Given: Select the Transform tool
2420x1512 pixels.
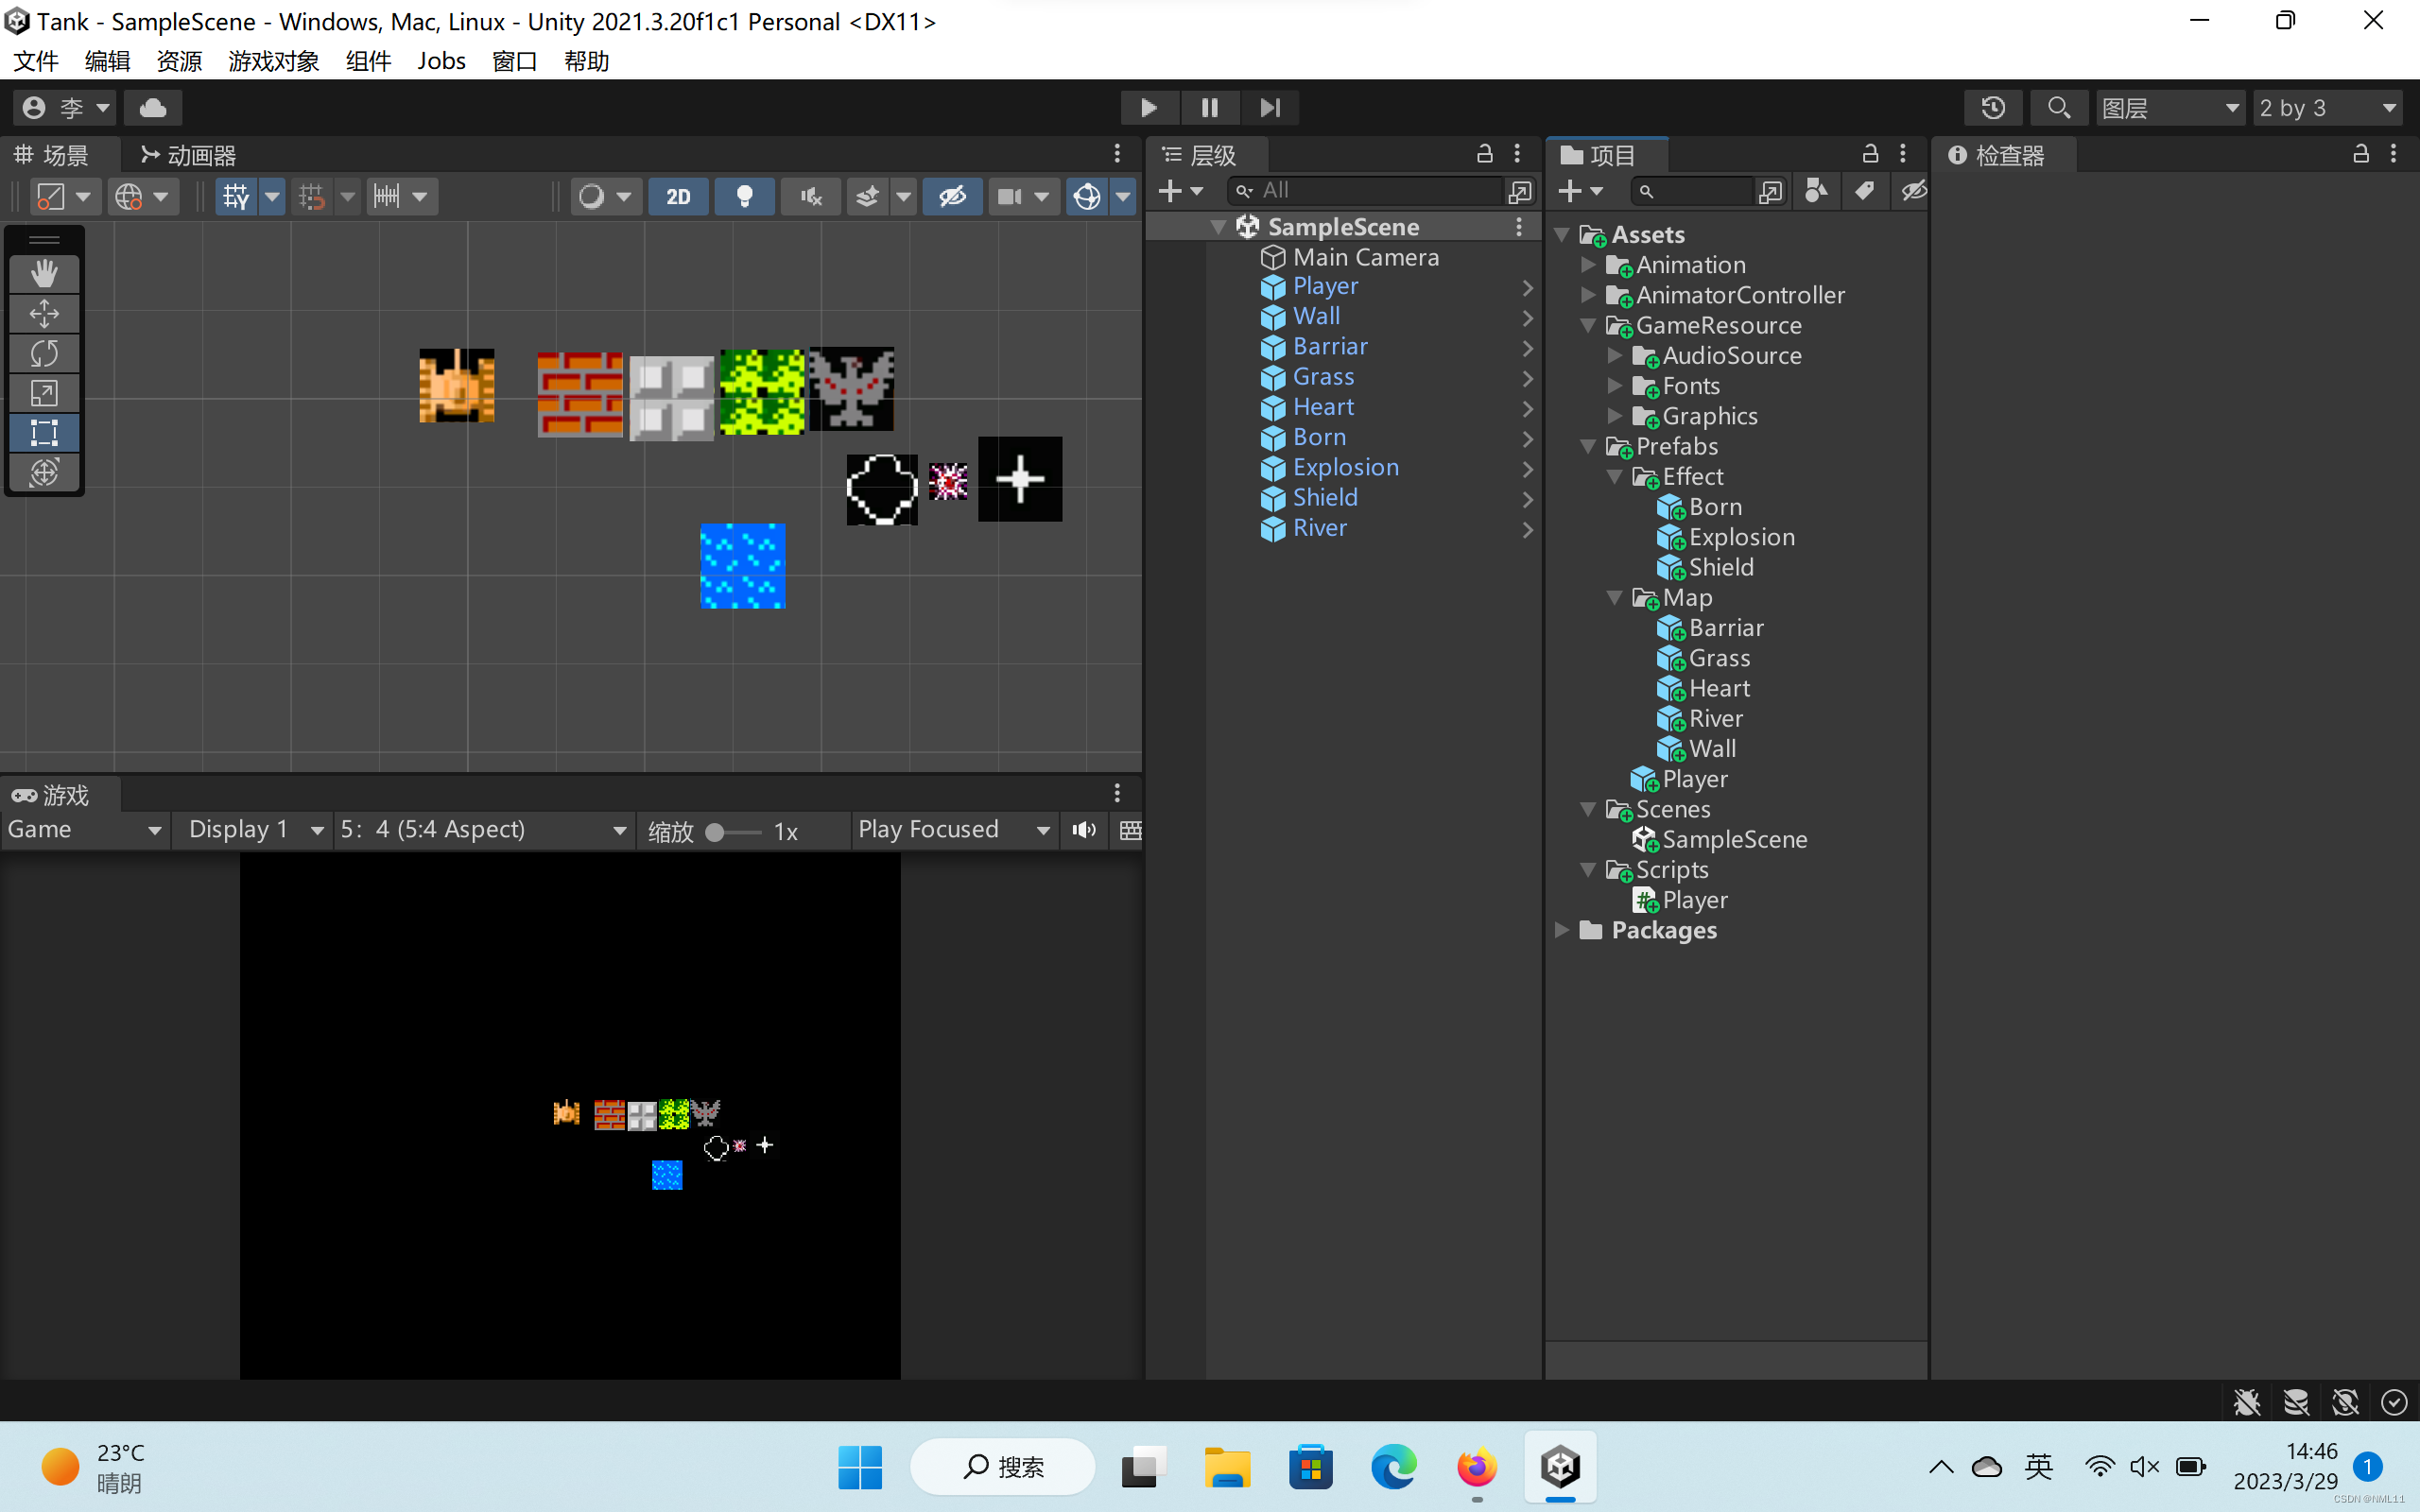Looking at the screenshot, I should point(44,472).
